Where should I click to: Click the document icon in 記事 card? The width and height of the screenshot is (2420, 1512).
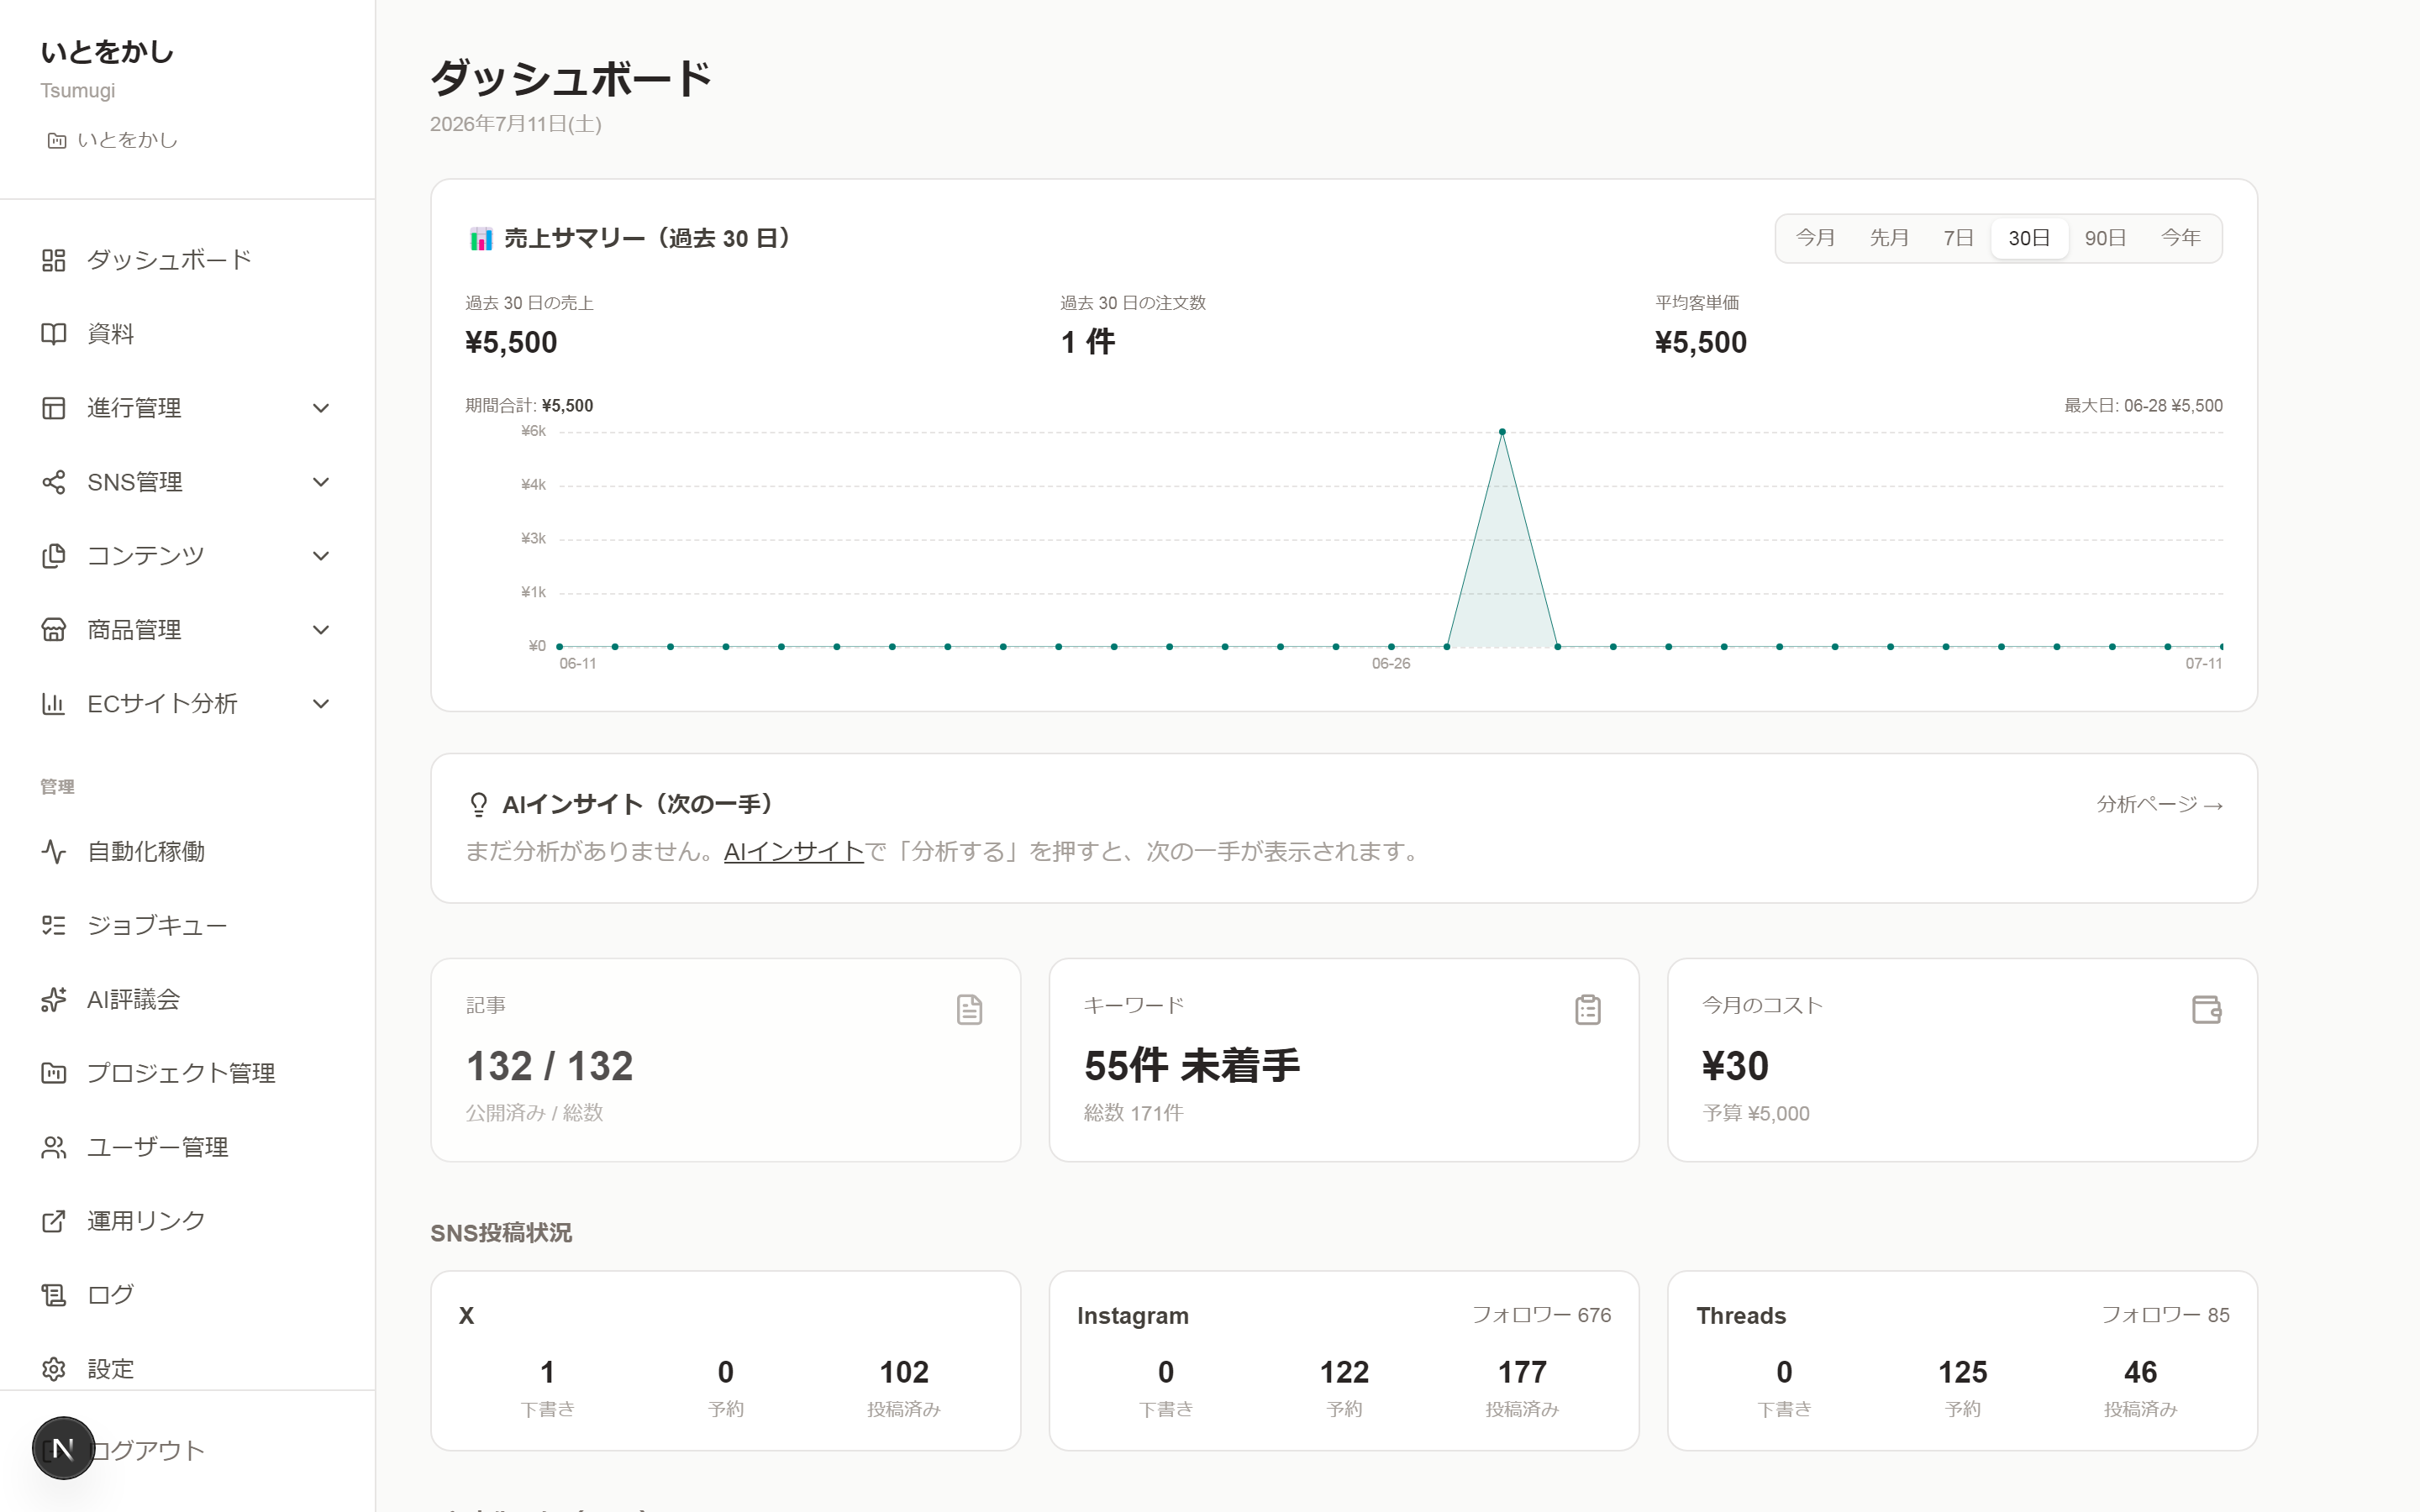(969, 1009)
